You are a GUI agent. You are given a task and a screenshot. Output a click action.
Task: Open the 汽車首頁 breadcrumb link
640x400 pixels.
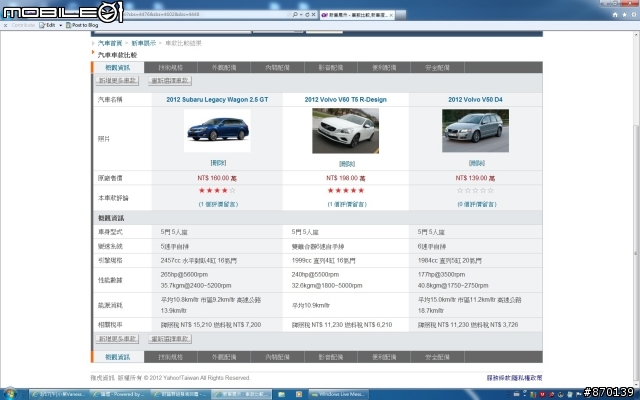(110, 43)
